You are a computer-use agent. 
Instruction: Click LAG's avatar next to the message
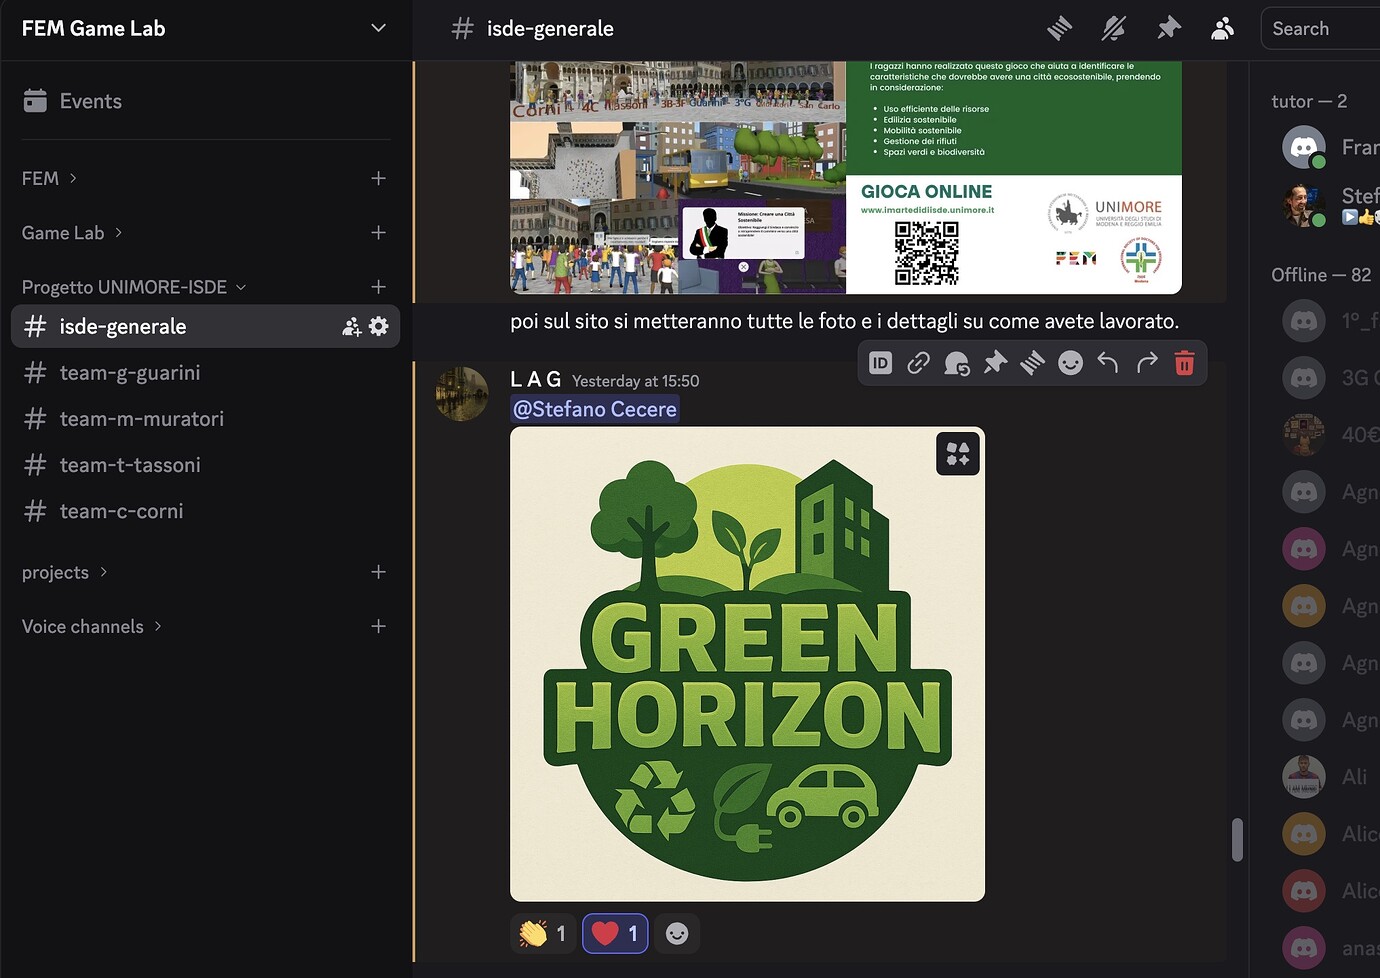461,394
